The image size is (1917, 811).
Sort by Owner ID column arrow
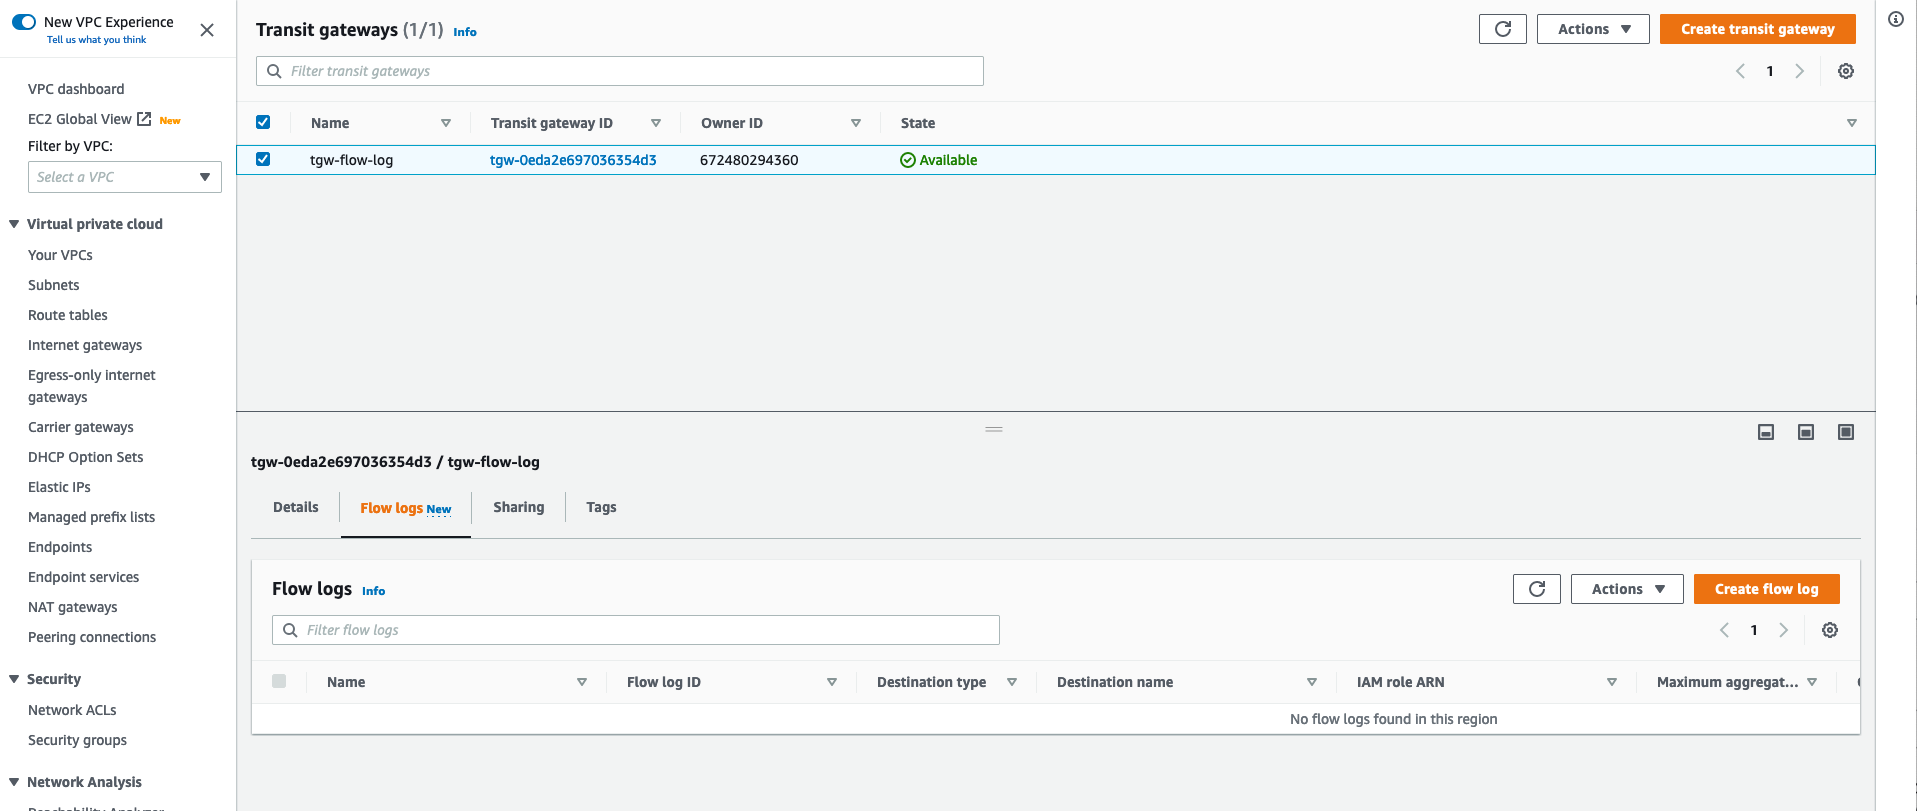click(x=856, y=123)
